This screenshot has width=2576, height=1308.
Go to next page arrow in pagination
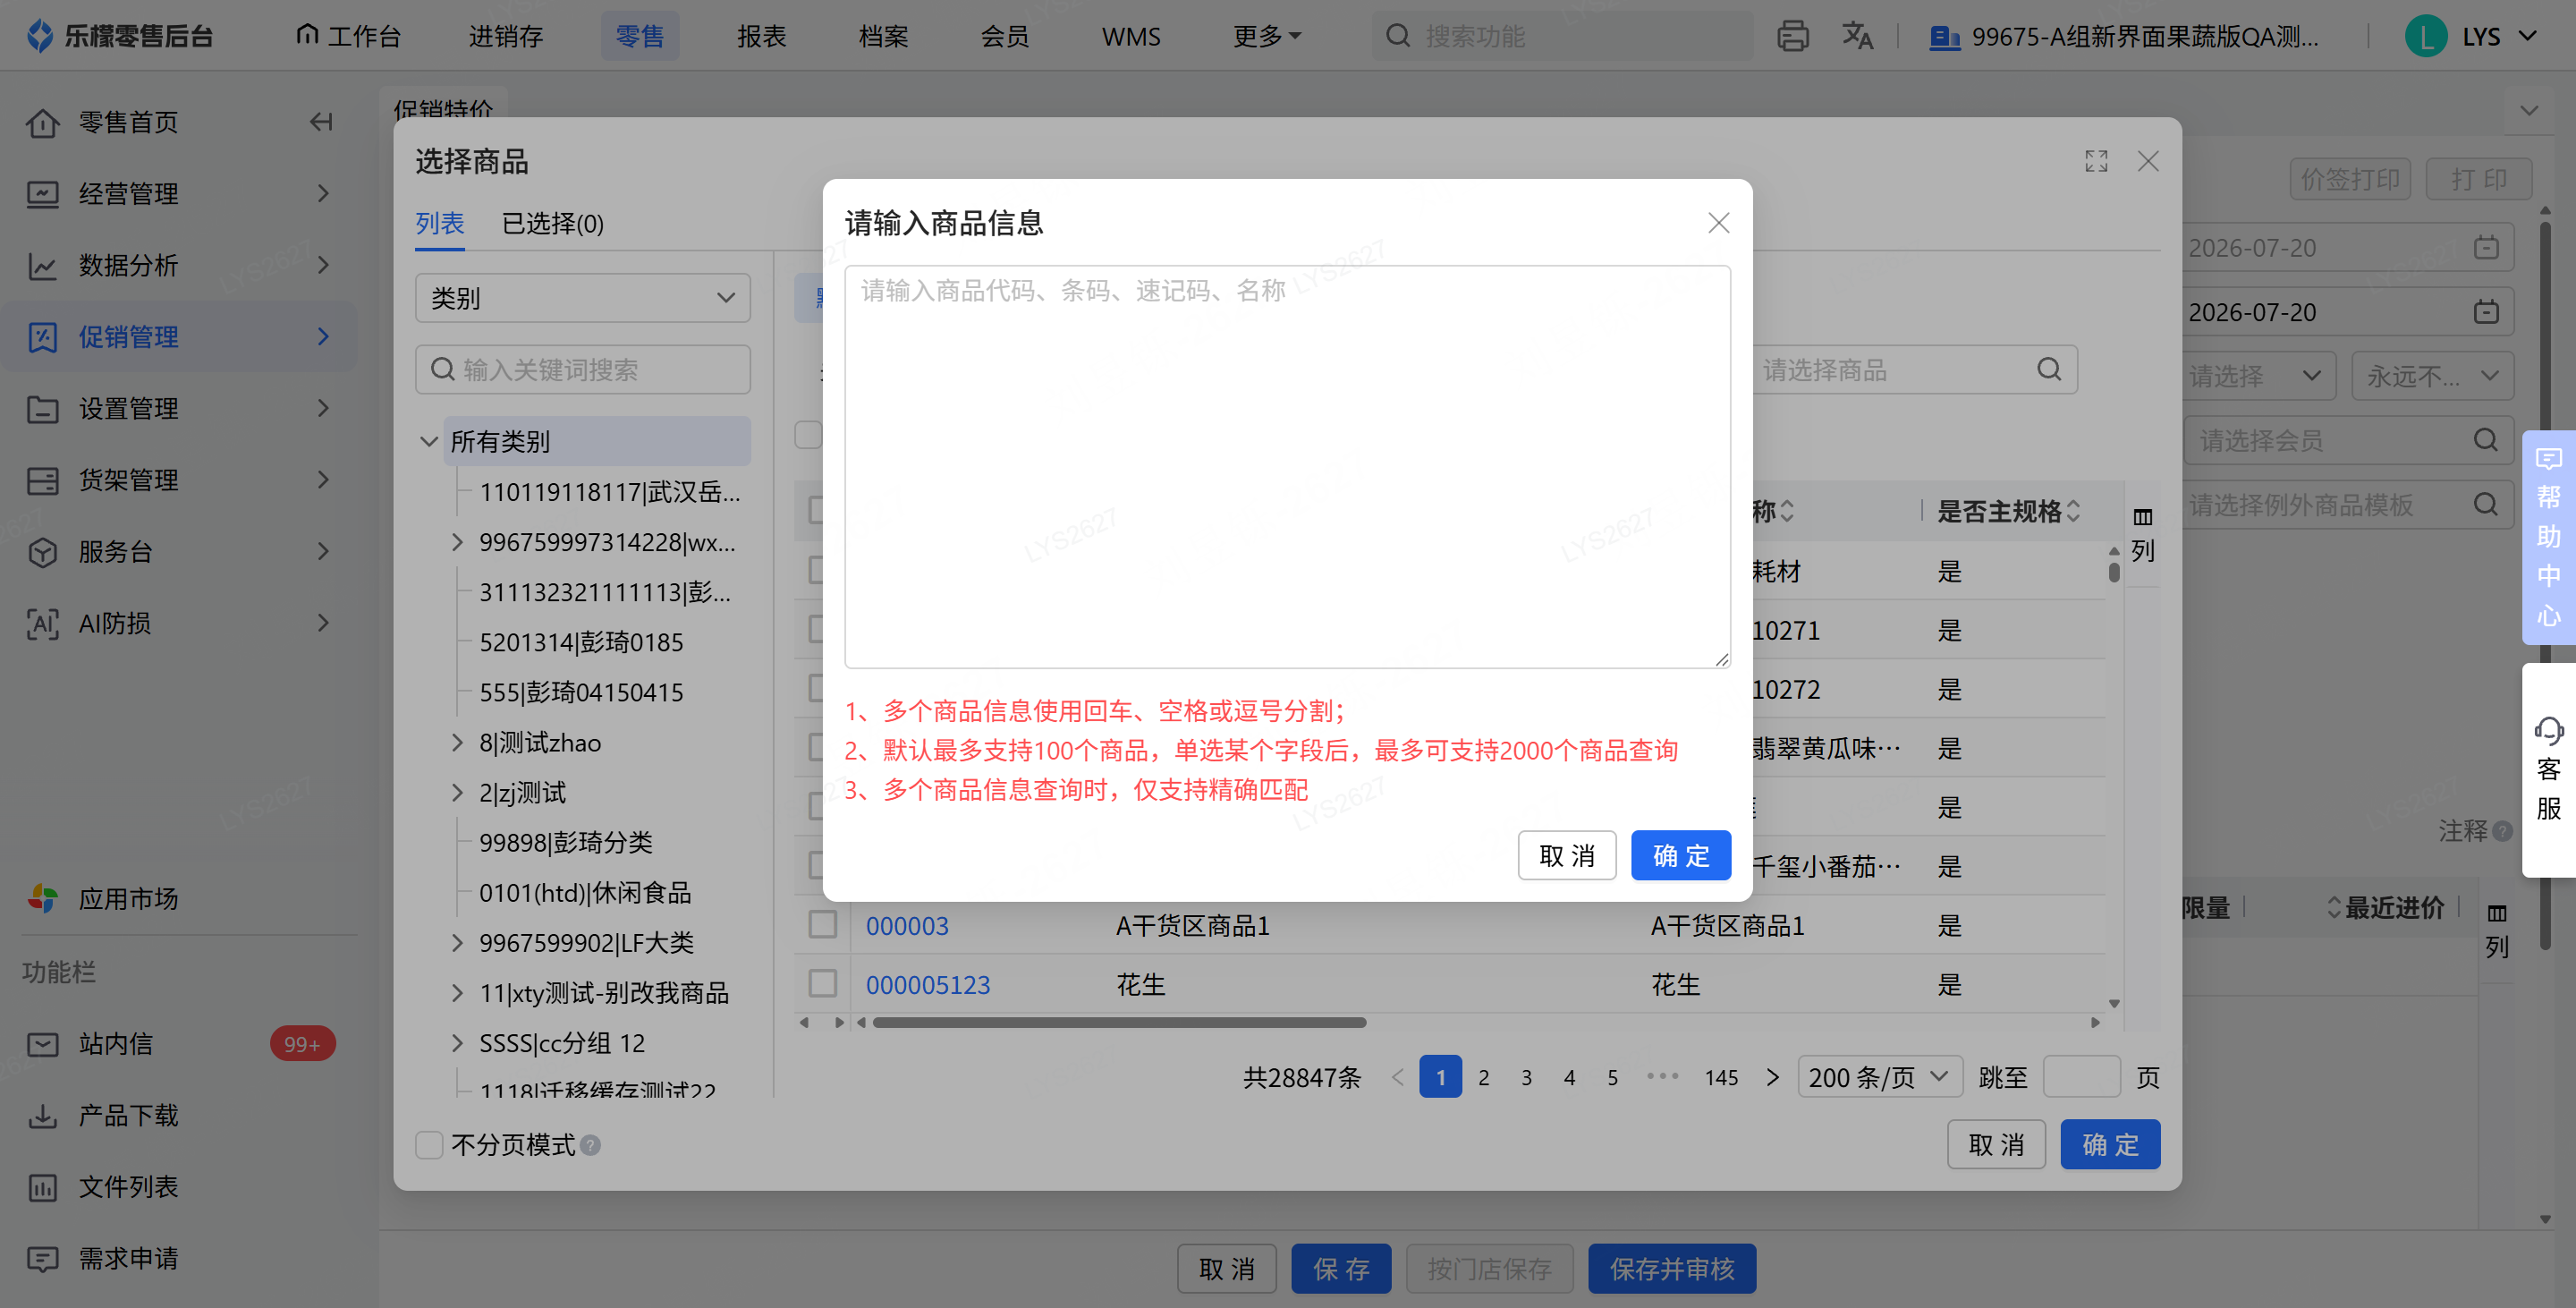(x=1772, y=1077)
